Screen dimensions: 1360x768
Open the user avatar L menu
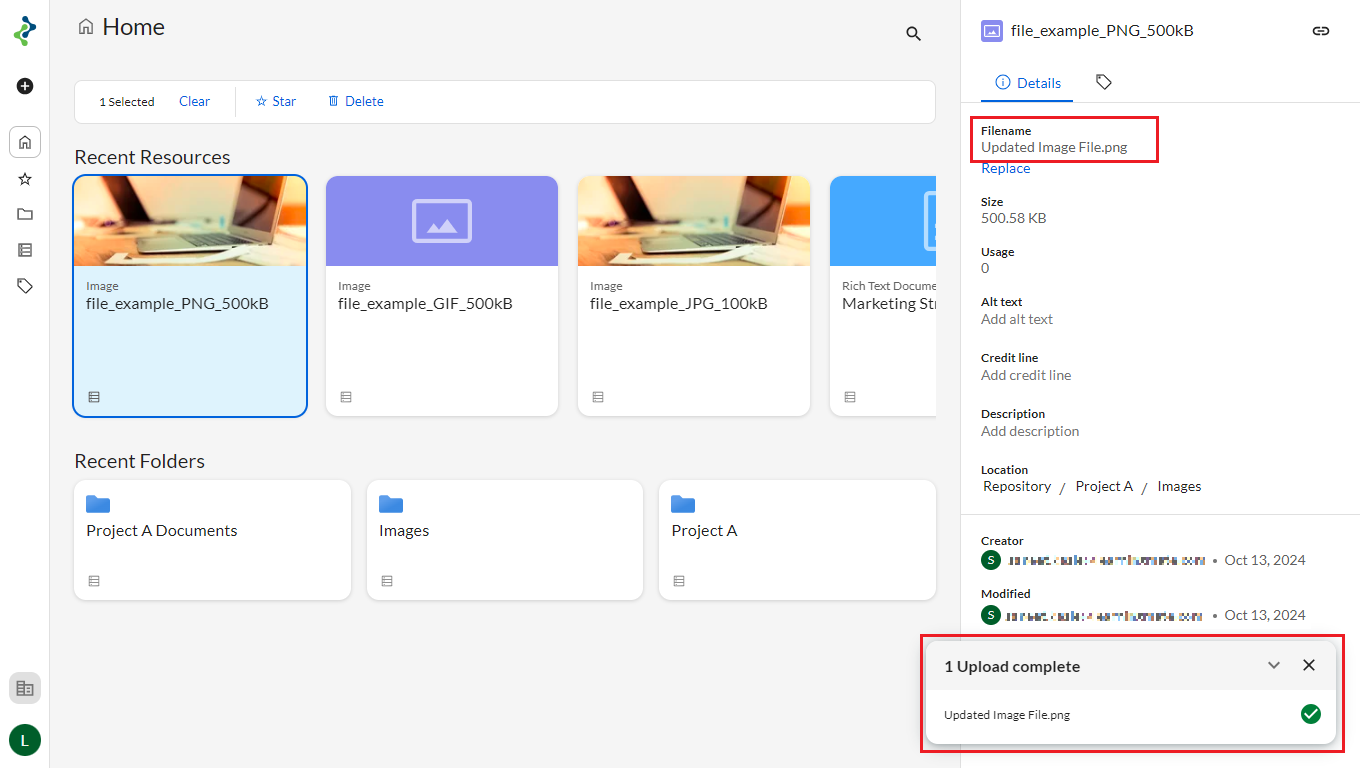coord(25,740)
